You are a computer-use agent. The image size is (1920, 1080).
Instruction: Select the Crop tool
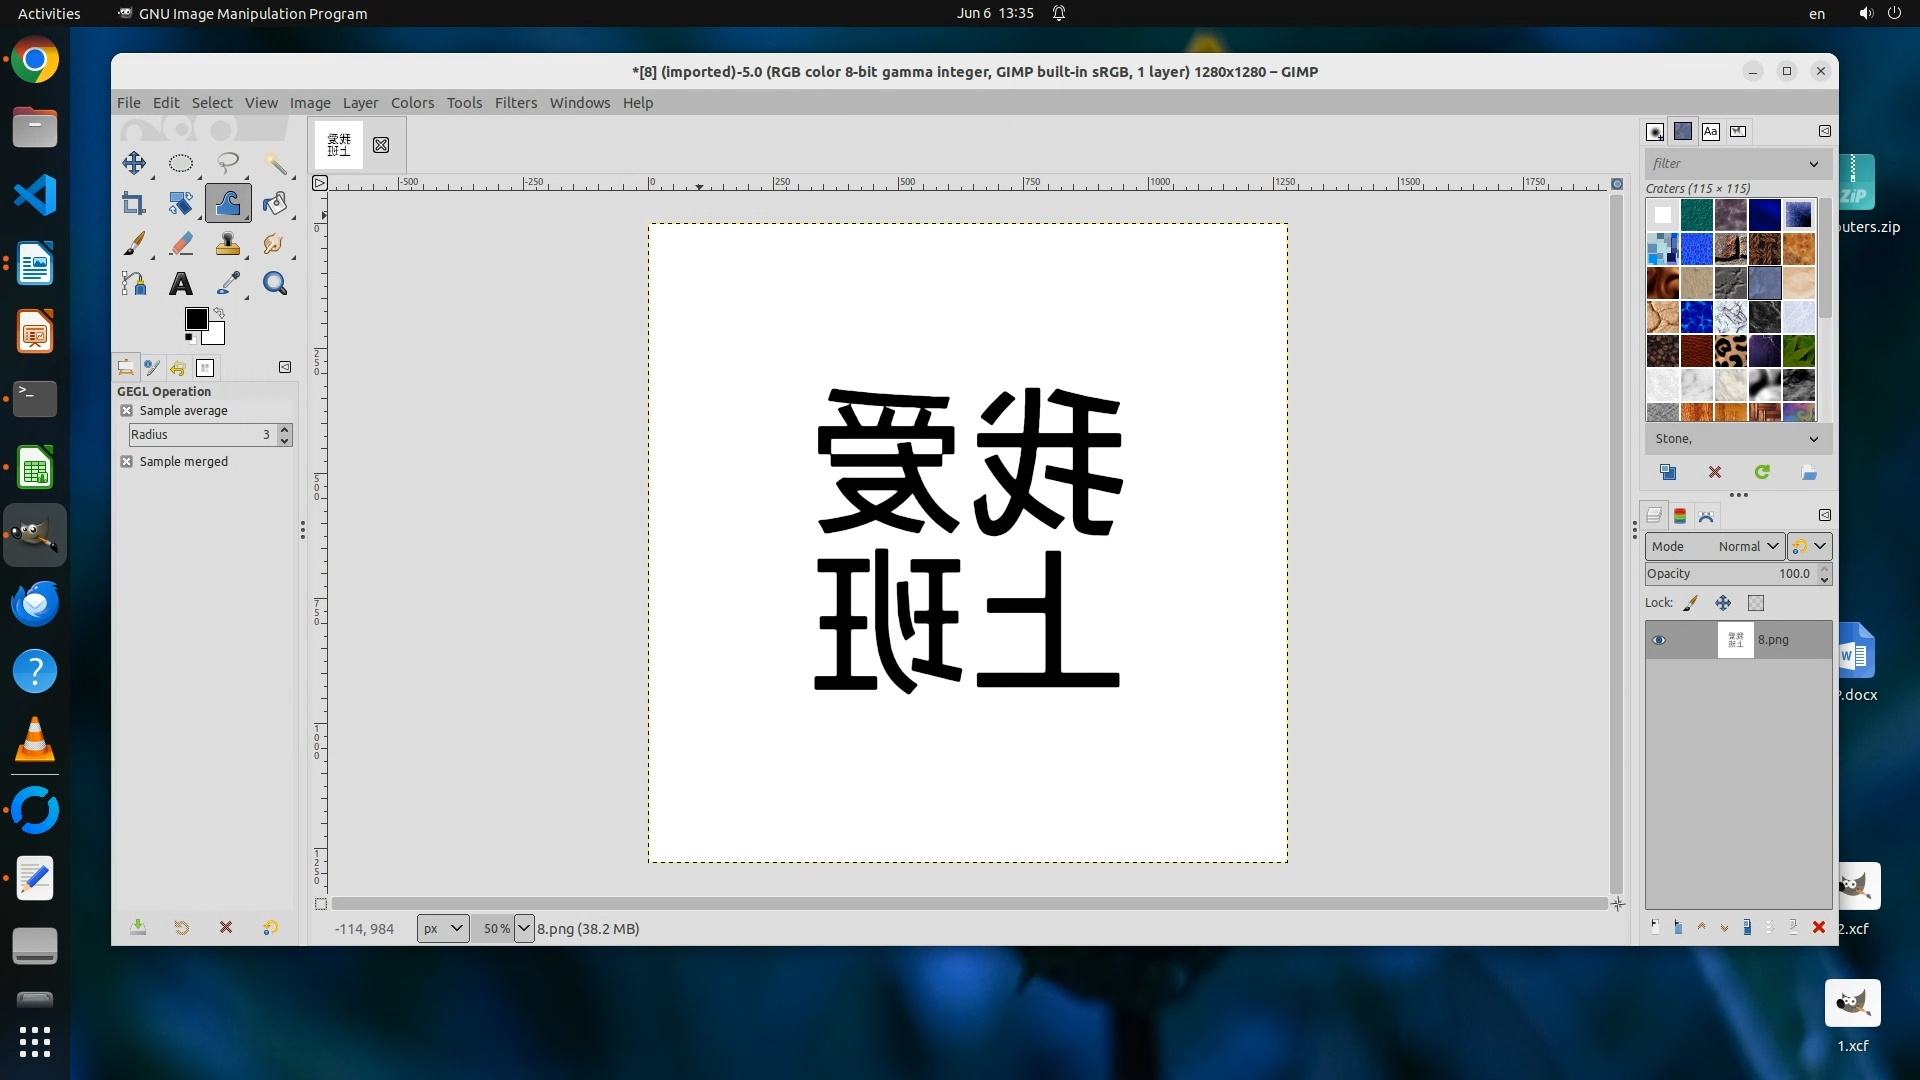[x=133, y=204]
